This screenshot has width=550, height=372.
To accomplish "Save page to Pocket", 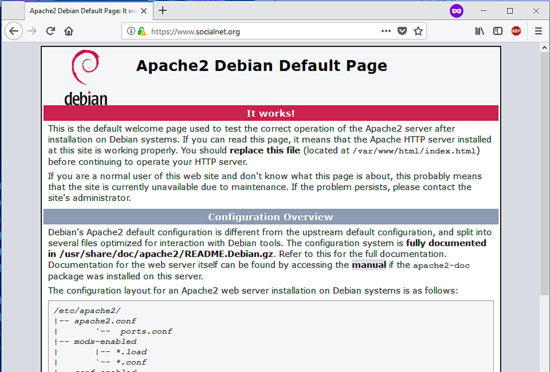I will point(402,31).
